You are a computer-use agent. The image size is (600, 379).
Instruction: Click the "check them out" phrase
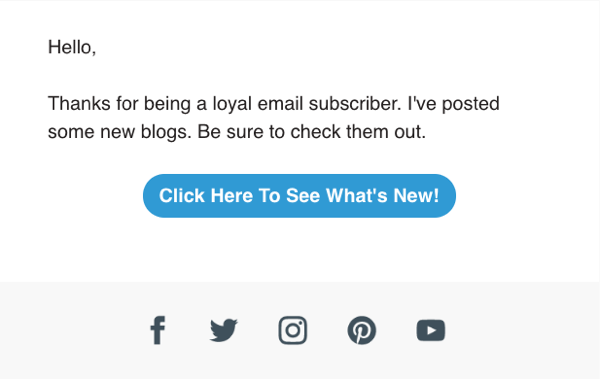click(358, 132)
